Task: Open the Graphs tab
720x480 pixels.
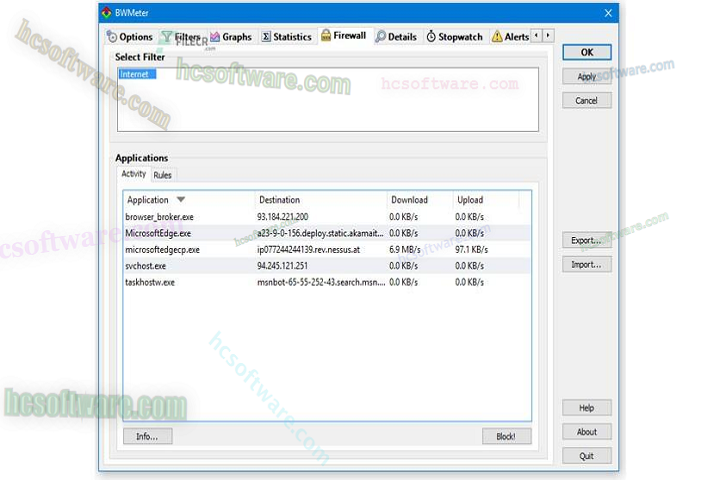Action: tap(231, 37)
